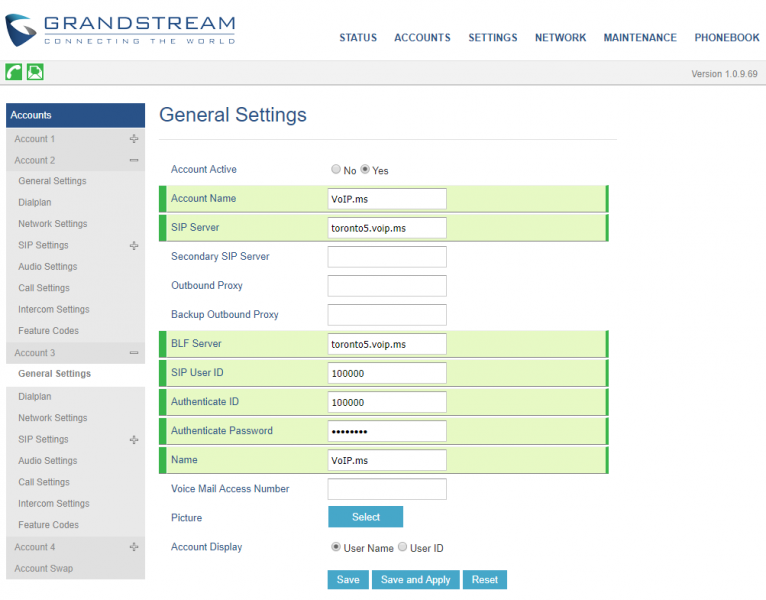
Task: Open General Settings under Account 2
Action: [x=52, y=181]
